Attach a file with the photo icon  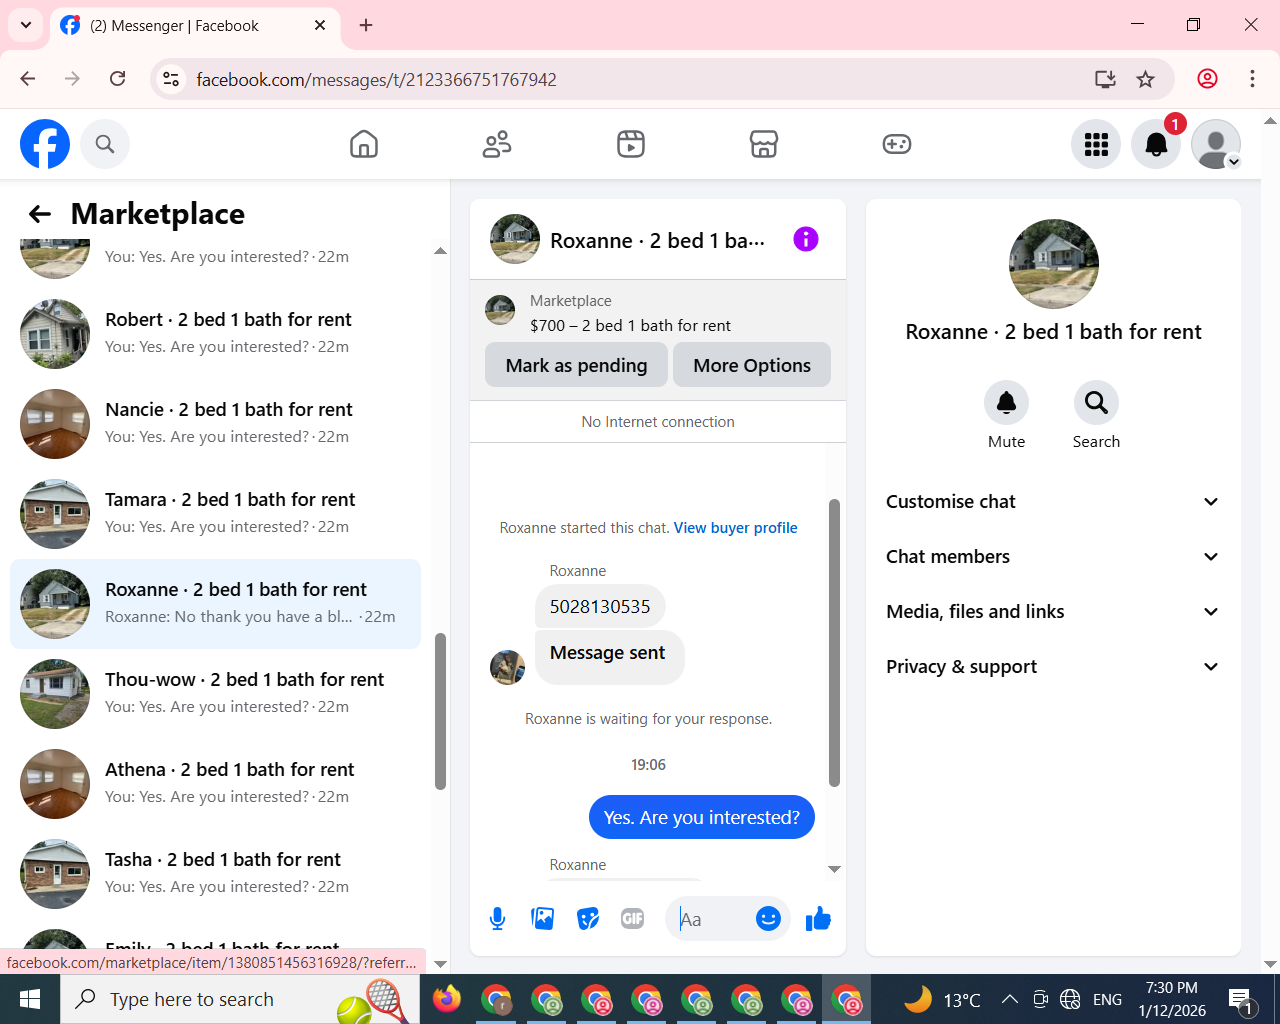coord(543,918)
